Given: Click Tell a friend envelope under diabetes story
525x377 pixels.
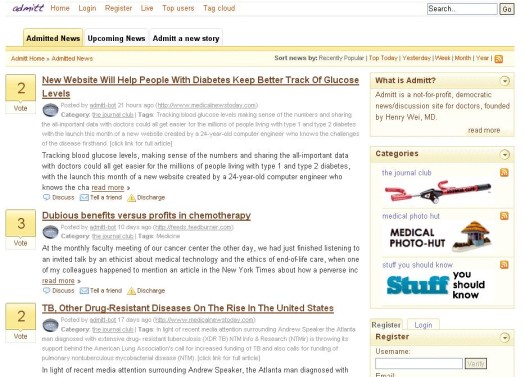Looking at the screenshot, I should point(84,198).
